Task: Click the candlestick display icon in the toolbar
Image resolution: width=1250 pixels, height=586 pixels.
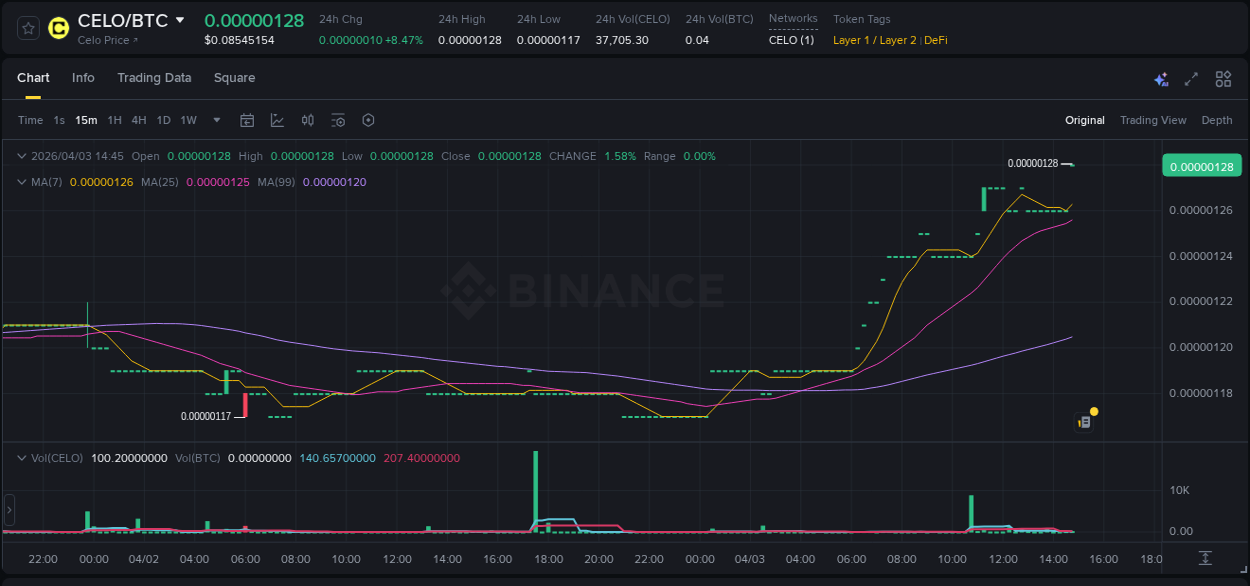Action: pos(307,120)
